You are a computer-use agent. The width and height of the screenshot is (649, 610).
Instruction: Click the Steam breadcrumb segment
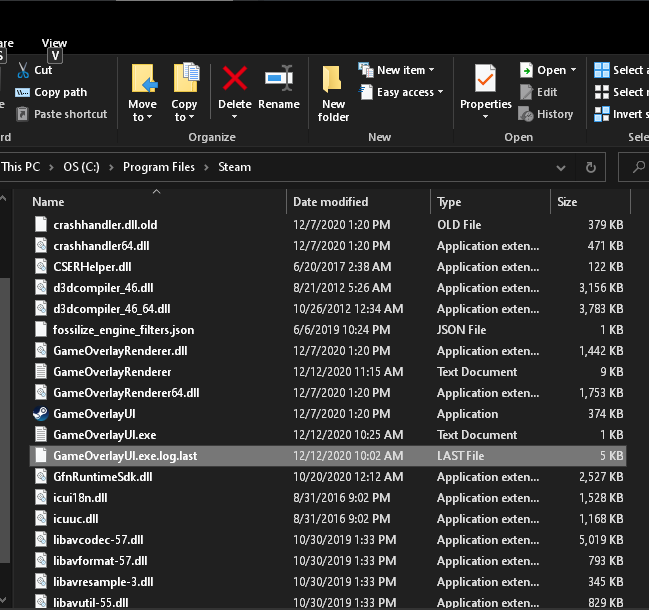click(x=235, y=167)
